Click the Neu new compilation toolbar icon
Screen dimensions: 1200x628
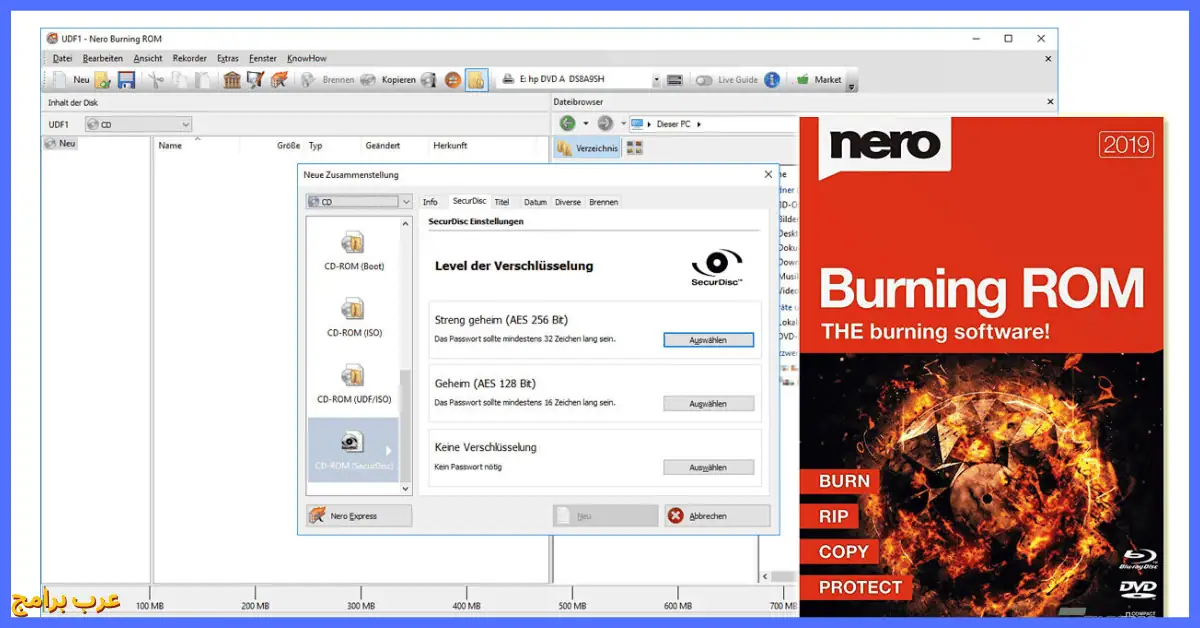(x=61, y=80)
